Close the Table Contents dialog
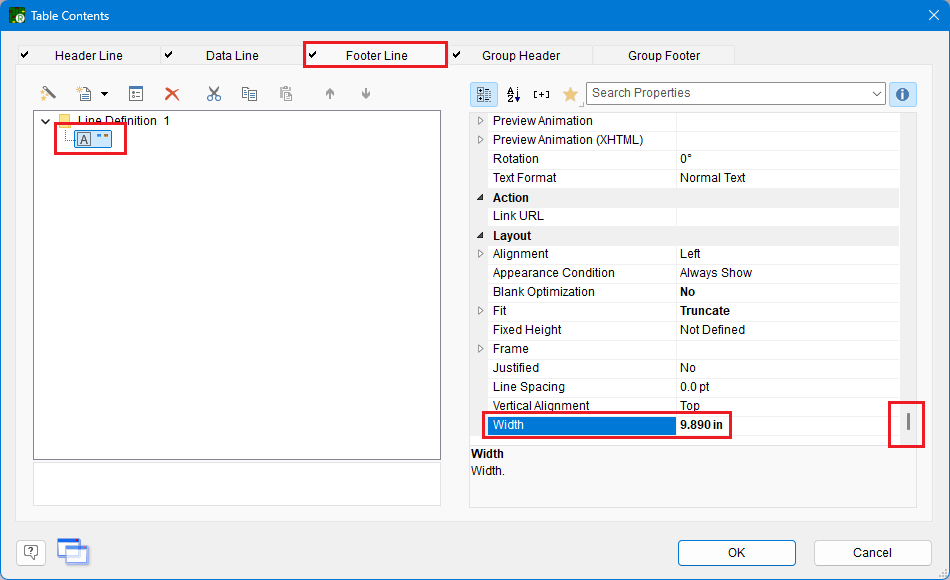 (x=934, y=15)
